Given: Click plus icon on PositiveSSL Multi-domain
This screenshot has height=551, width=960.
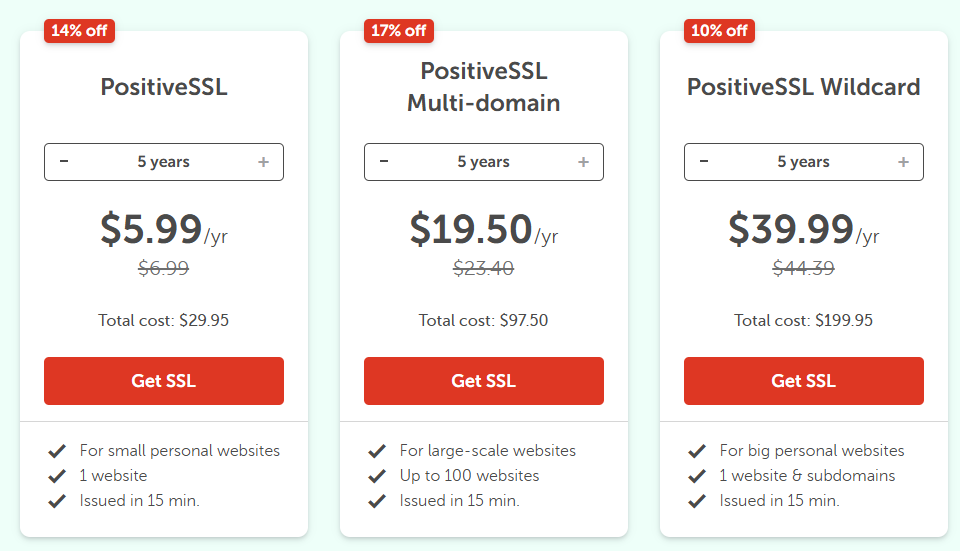Looking at the screenshot, I should coord(583,162).
